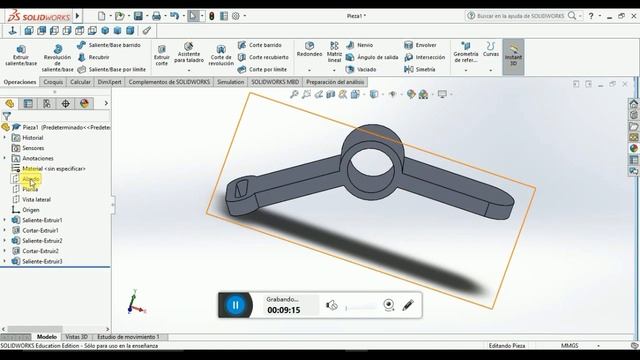Click the Rebuild traffic light icon
This screenshot has width=640, height=360.
click(x=211, y=16)
